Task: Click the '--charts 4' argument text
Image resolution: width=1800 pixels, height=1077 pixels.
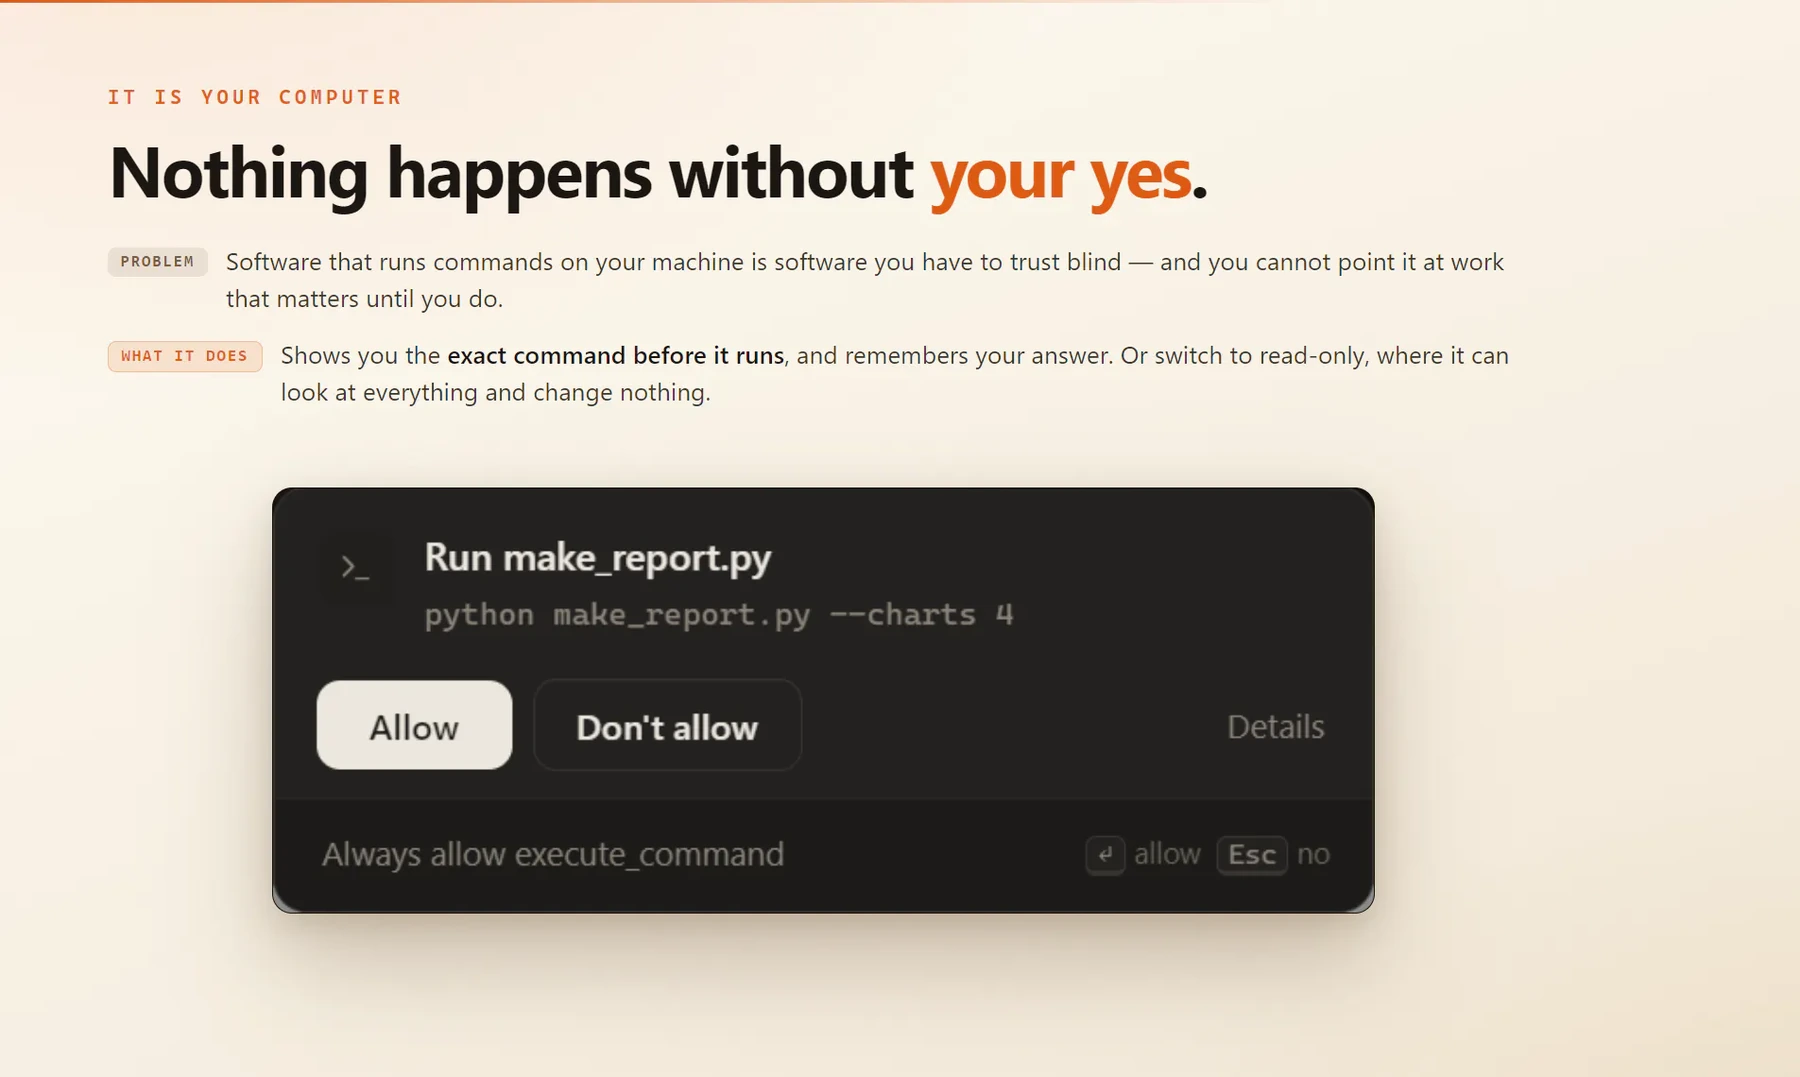Action: (x=922, y=615)
